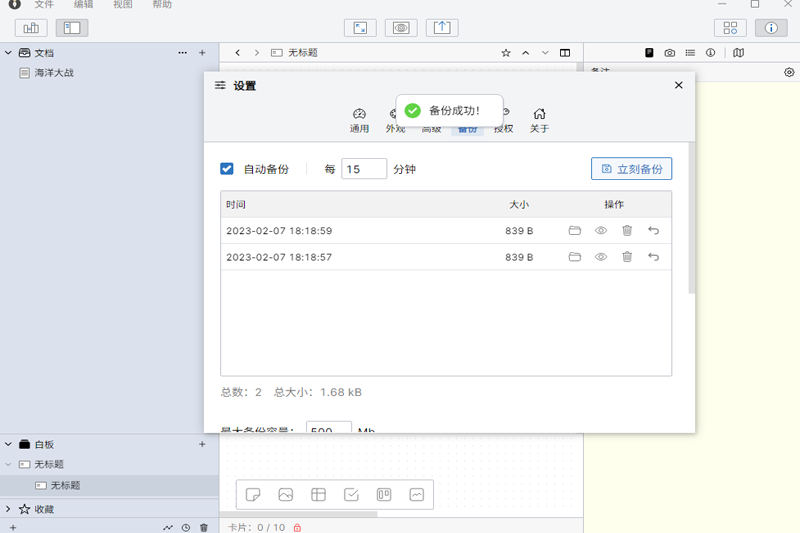800x533 pixels.
Task: Uncheck the 自动备份 checkbox
Action: (x=227, y=169)
